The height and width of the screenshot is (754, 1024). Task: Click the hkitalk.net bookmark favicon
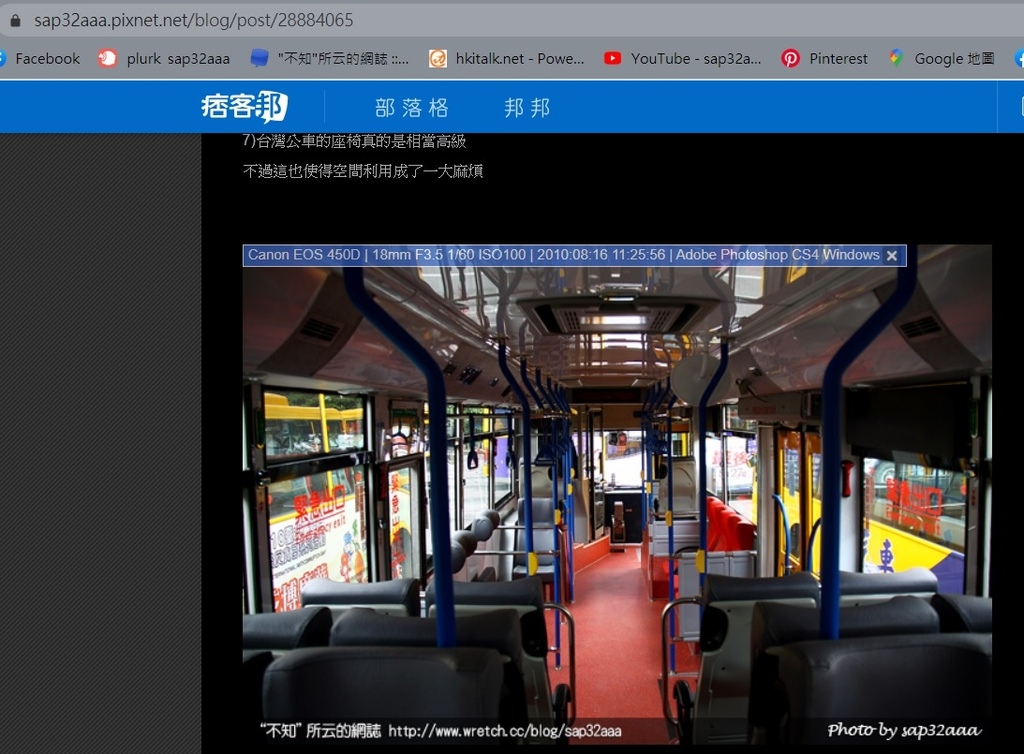click(x=438, y=59)
